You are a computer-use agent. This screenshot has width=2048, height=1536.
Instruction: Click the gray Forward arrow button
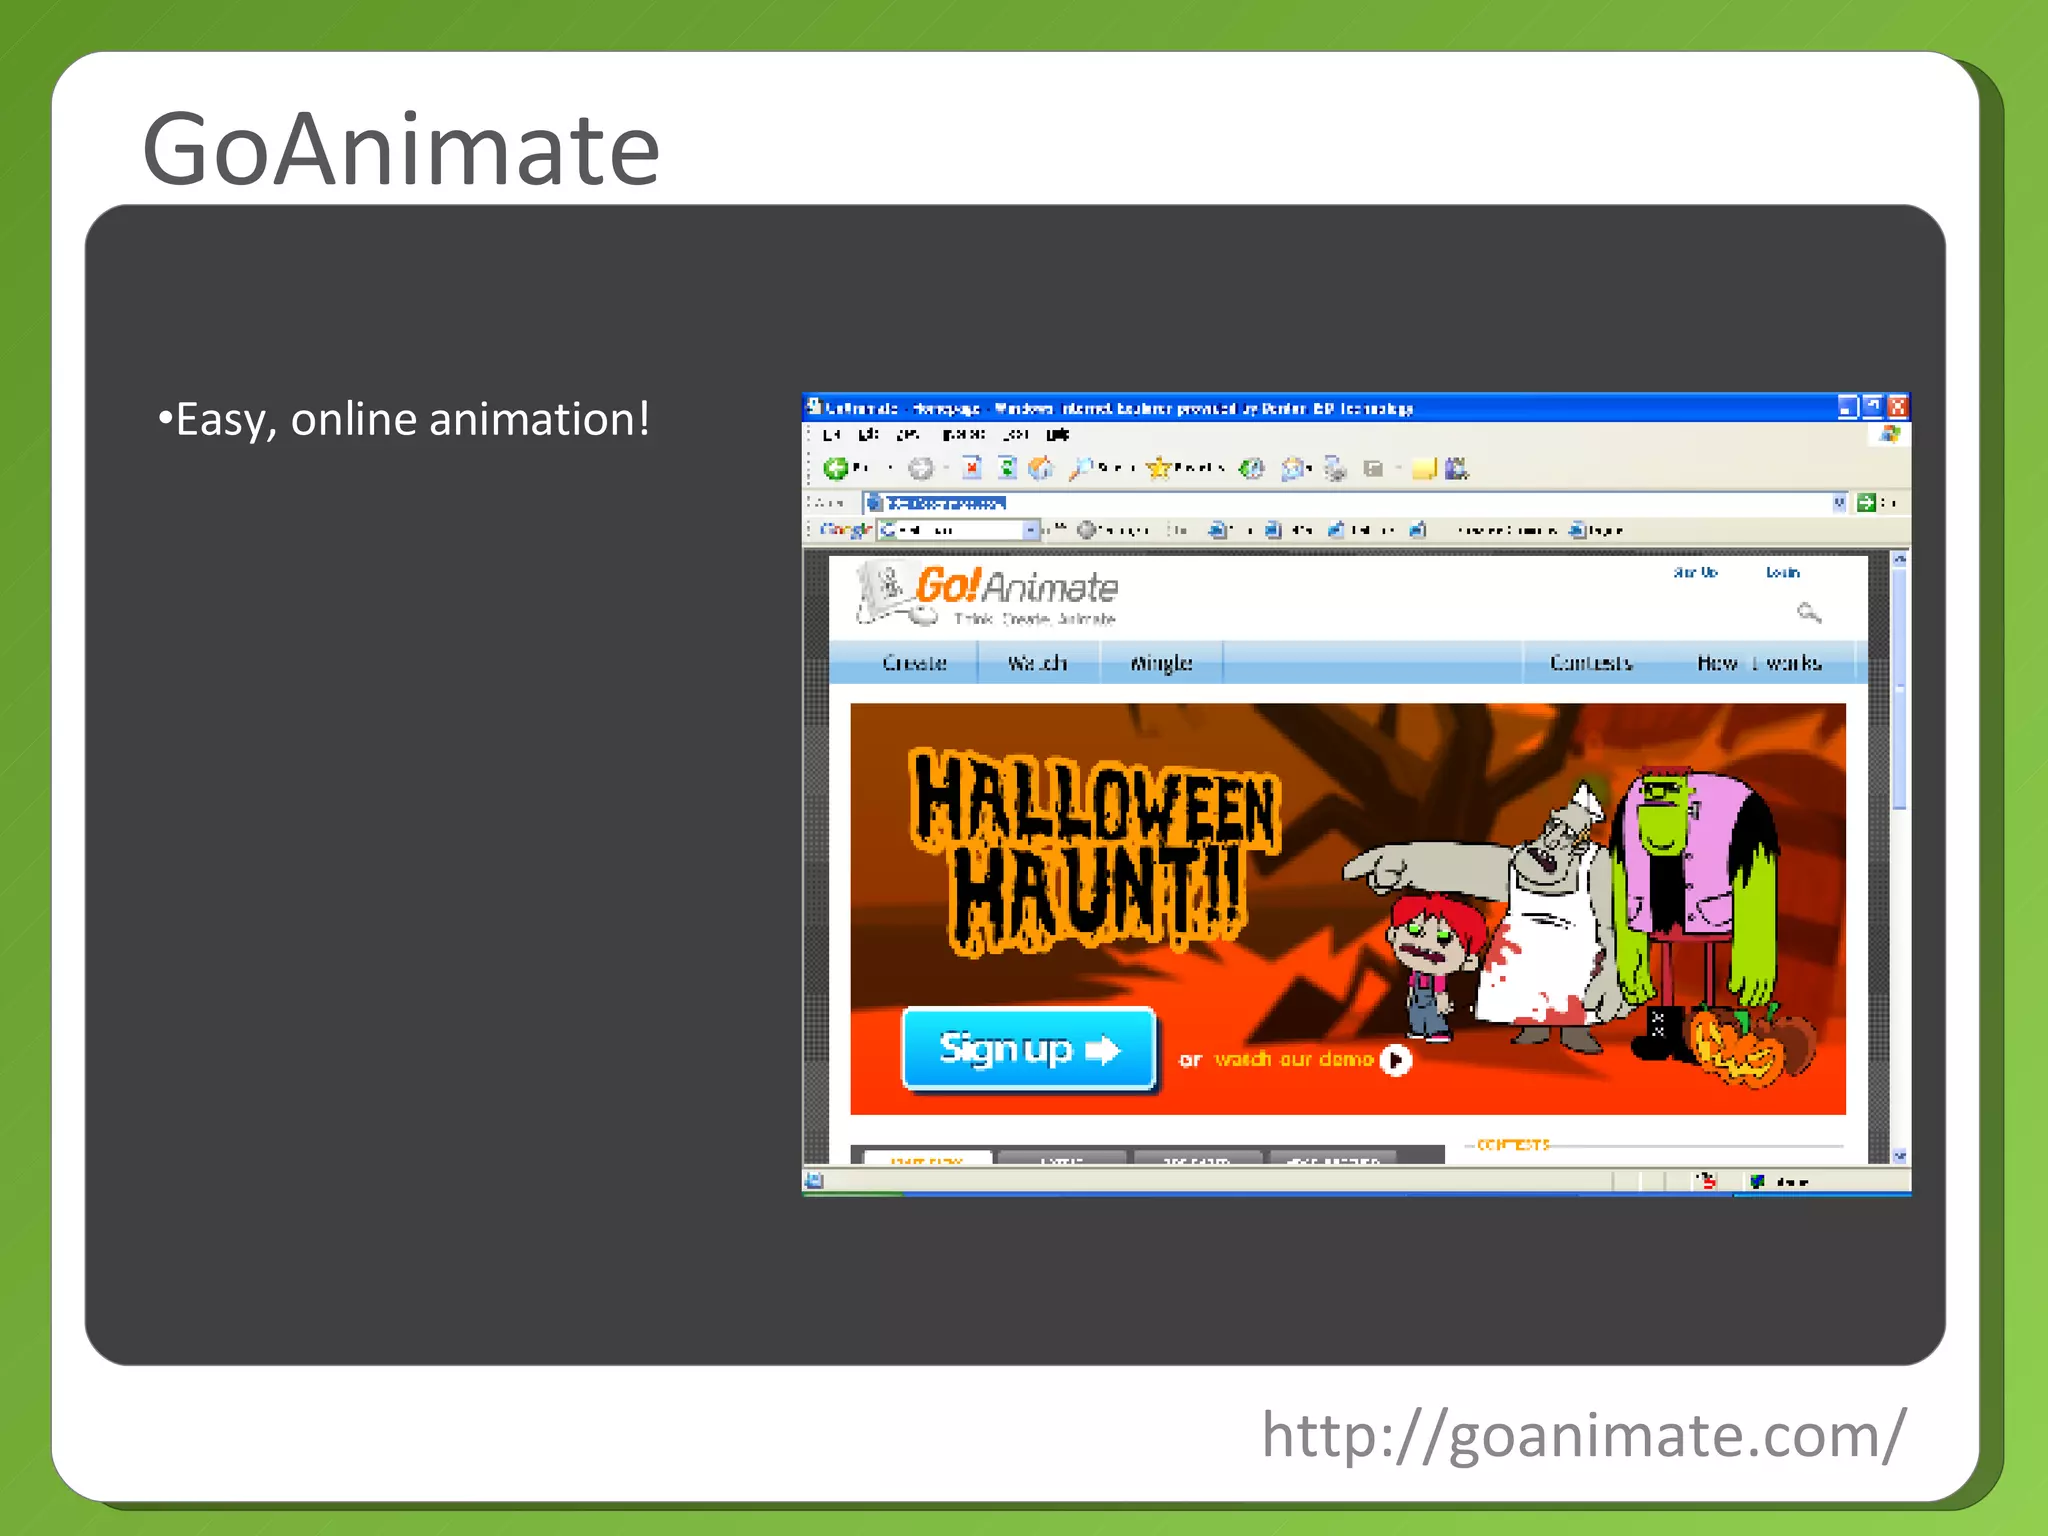tap(921, 468)
